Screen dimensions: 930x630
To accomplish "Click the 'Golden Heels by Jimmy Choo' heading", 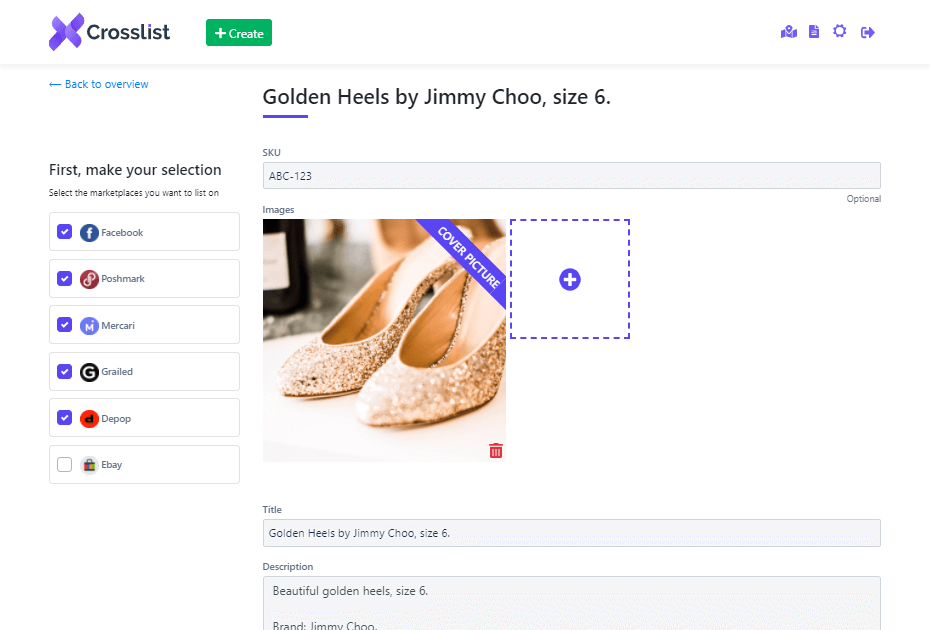I will [437, 97].
